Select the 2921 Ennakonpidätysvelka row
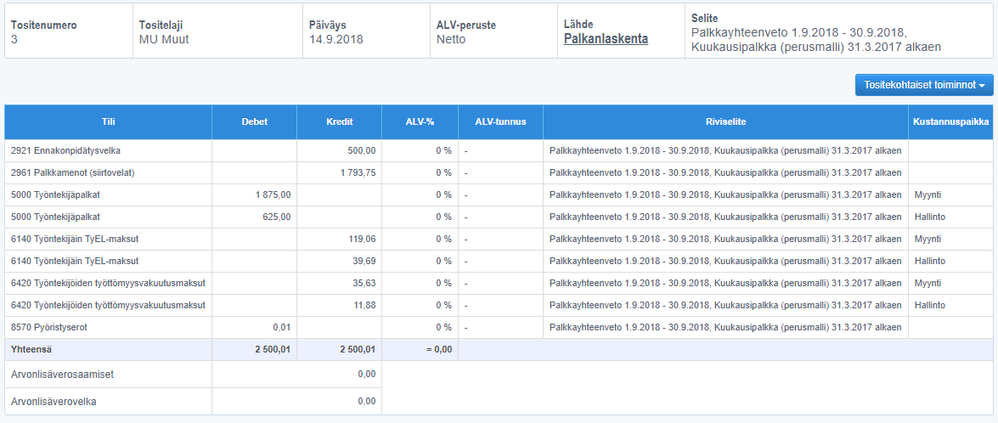Screen dimensions: 998x423 pyautogui.click(x=499, y=151)
